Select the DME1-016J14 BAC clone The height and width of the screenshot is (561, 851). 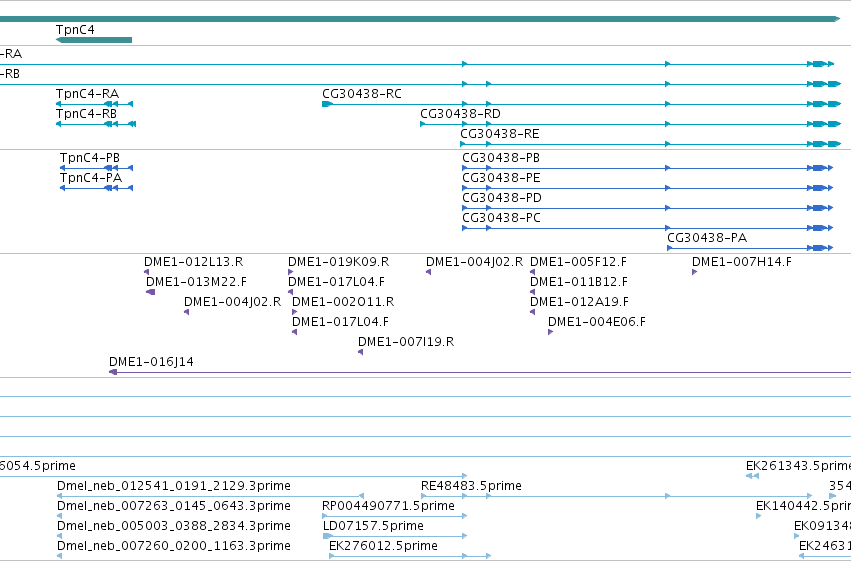pos(480,372)
